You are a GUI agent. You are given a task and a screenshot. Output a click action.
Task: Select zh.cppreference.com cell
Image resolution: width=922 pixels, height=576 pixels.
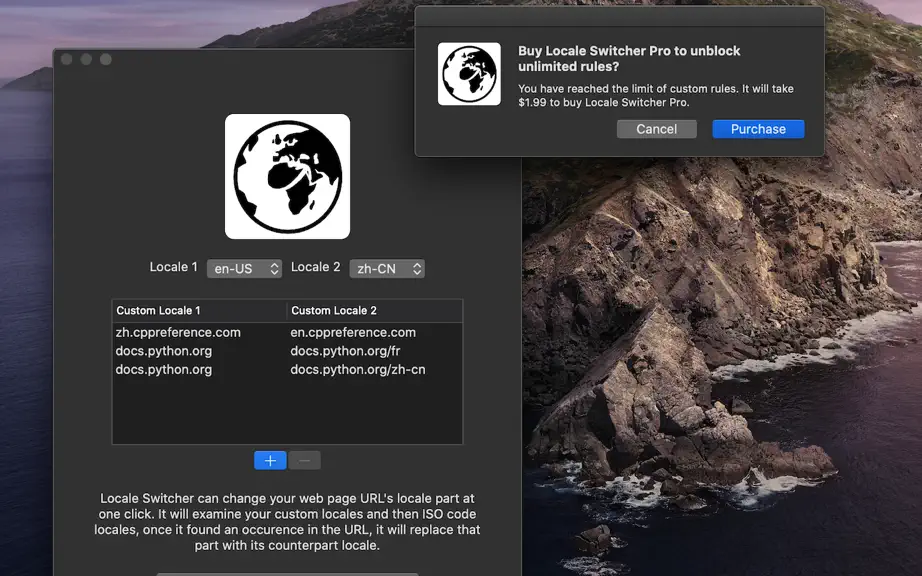click(x=178, y=332)
